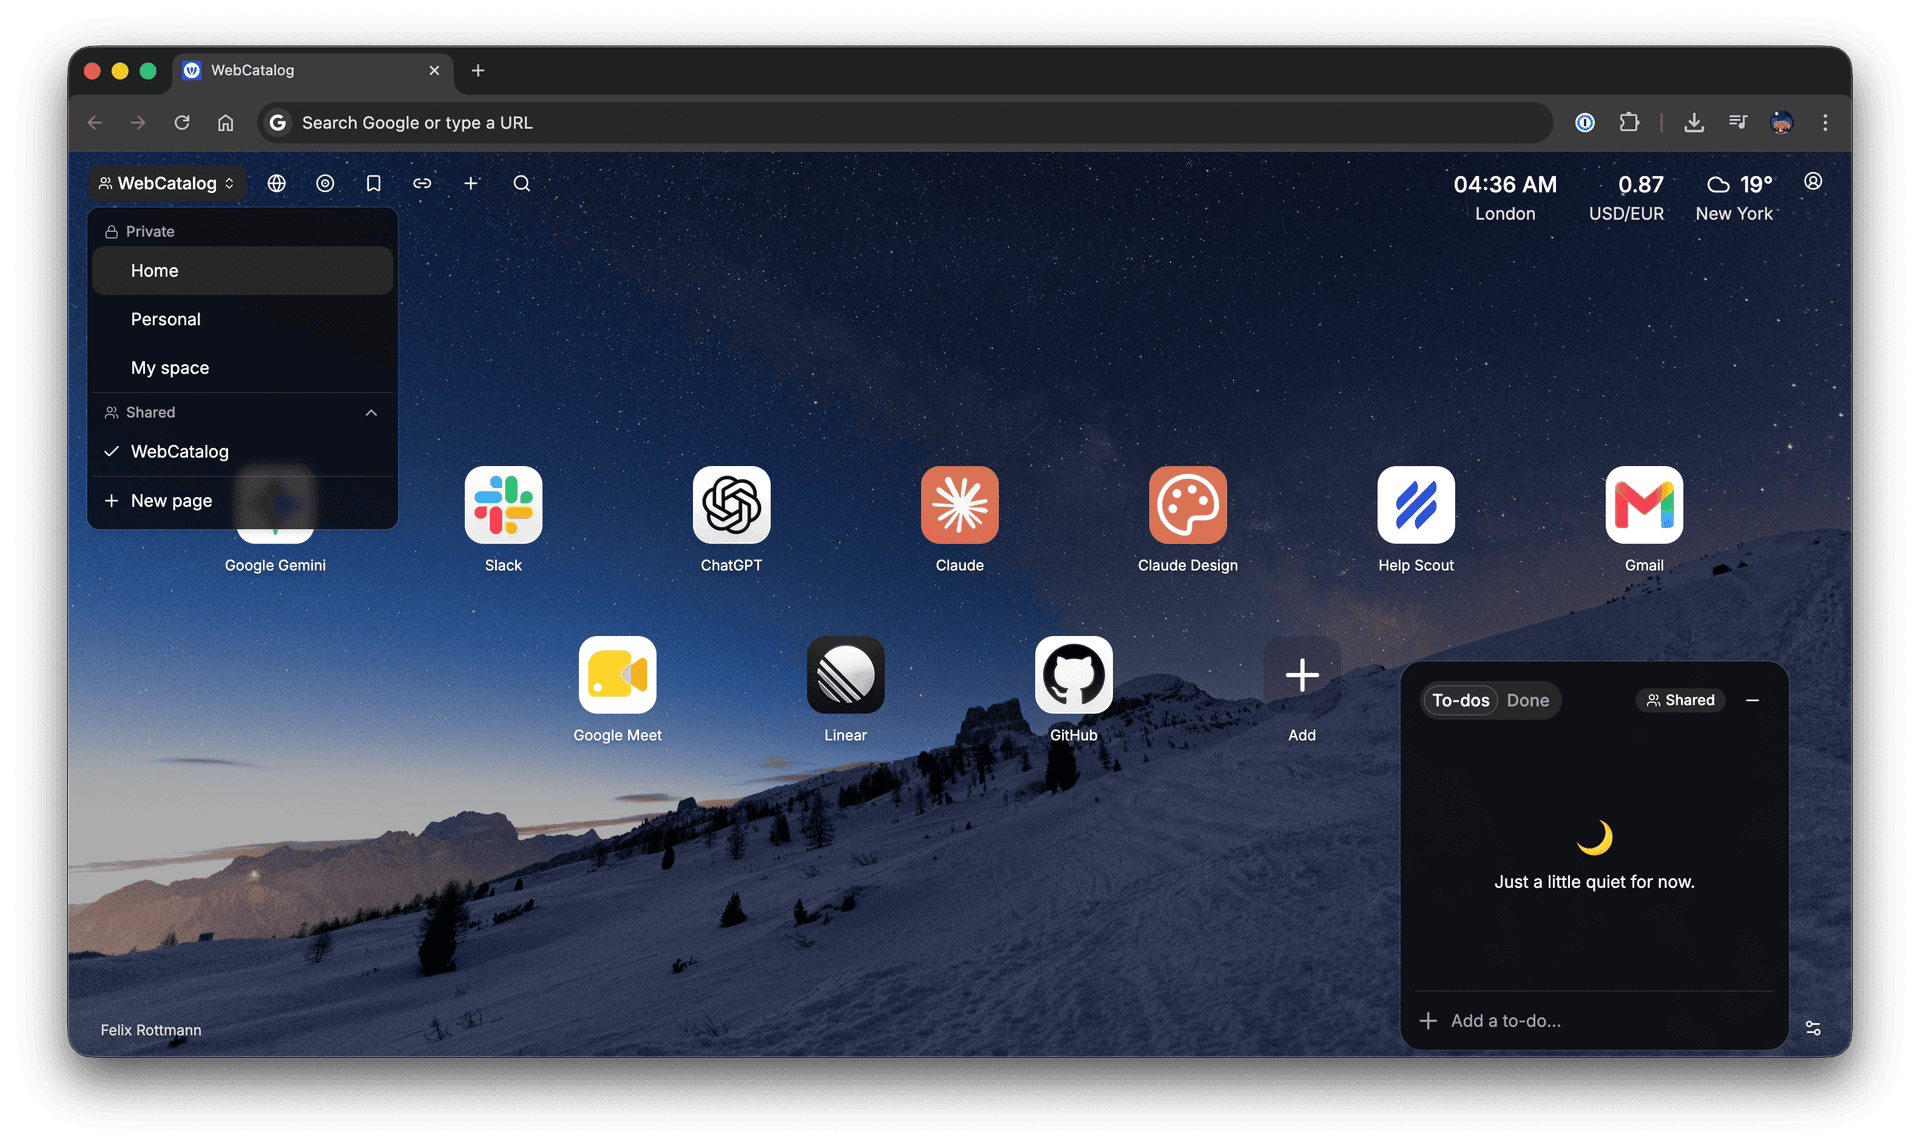Close the WebCatalog browser tab
The height and width of the screenshot is (1147, 1920).
434,70
